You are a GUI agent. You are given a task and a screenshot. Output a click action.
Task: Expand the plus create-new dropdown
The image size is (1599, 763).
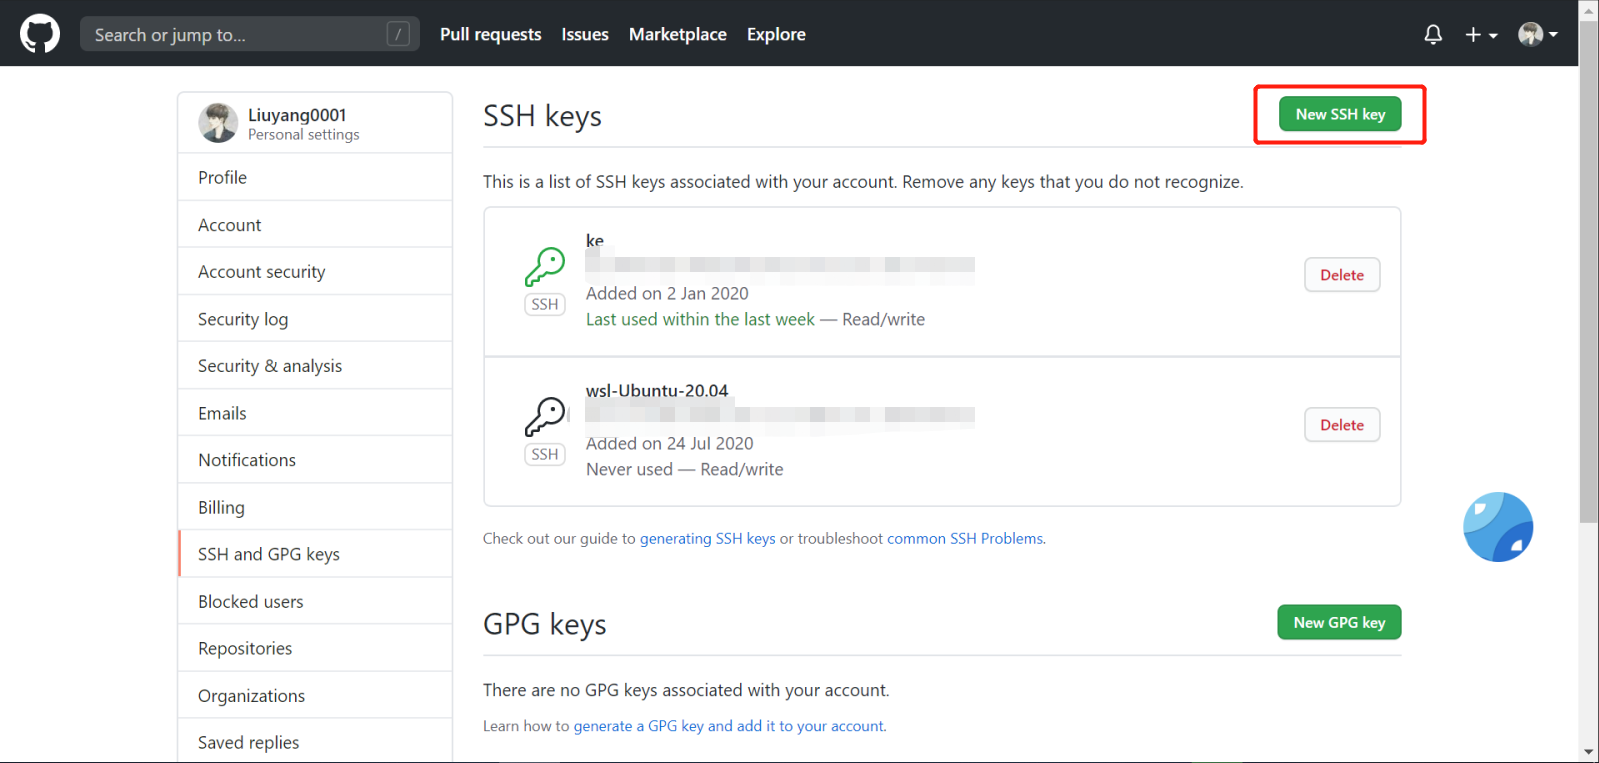point(1481,35)
